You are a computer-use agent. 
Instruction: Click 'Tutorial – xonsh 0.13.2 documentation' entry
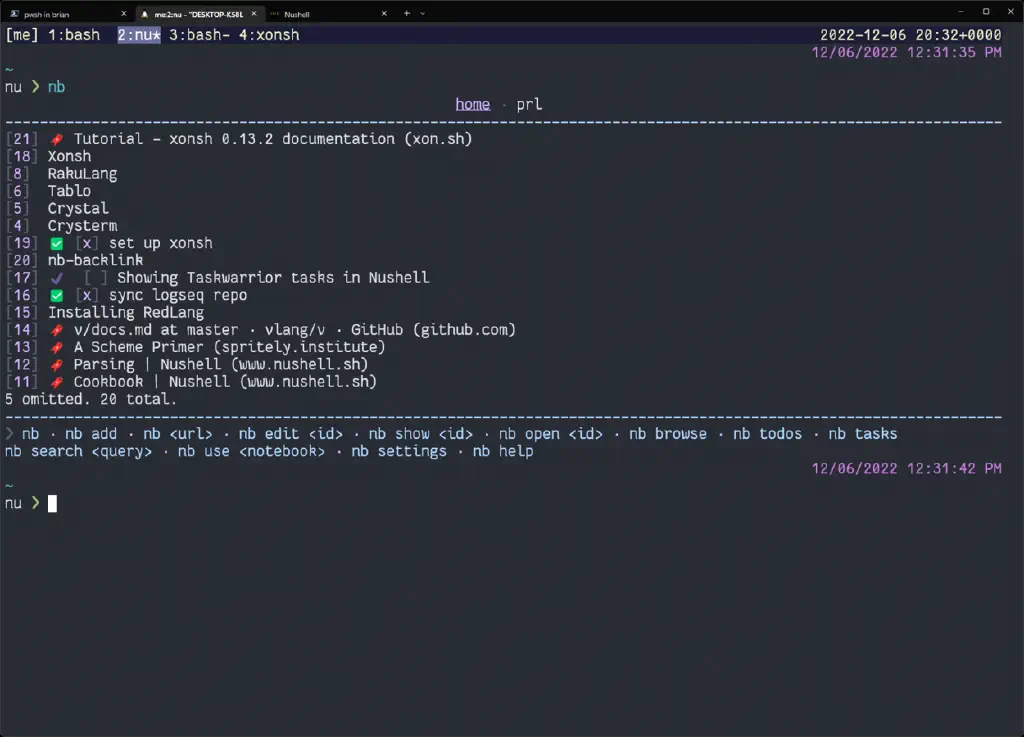click(x=272, y=139)
